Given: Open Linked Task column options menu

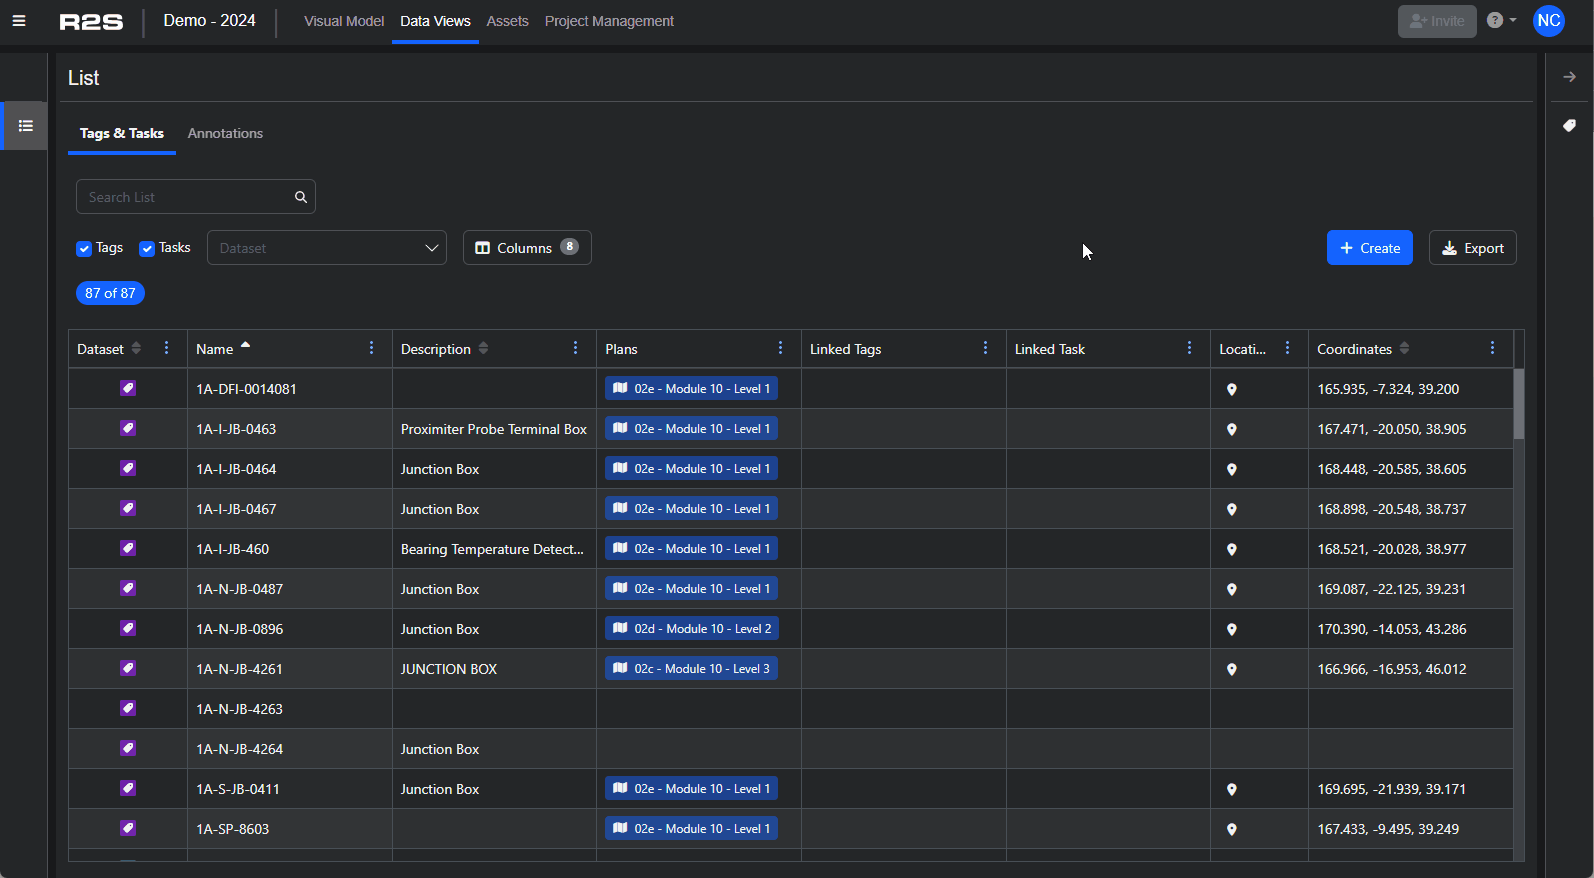Looking at the screenshot, I should pyautogui.click(x=1190, y=348).
